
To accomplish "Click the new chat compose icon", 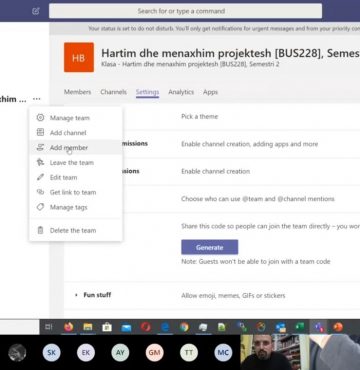I will point(36,11).
